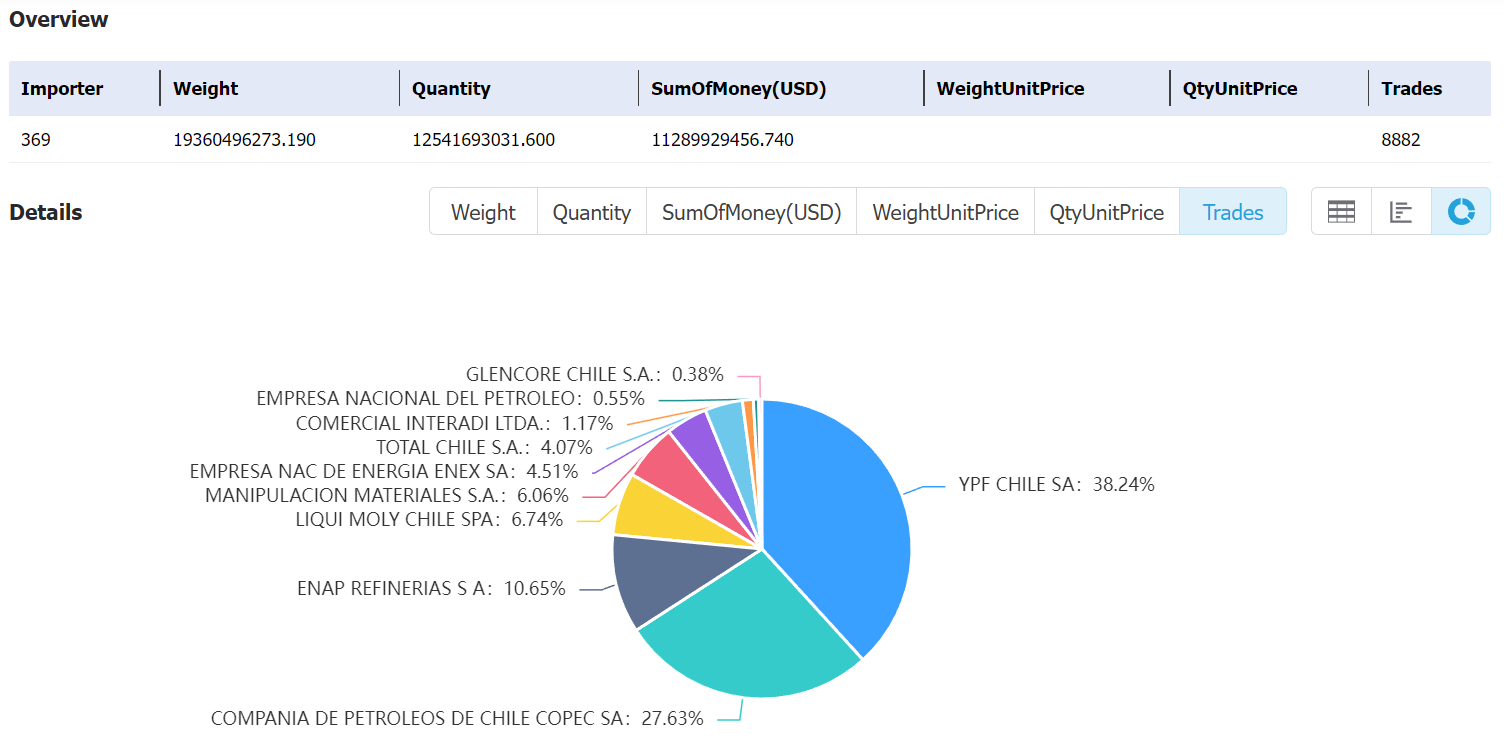Click the WeightUnitPrice column header
This screenshot has width=1504, height=755.
1010,88
